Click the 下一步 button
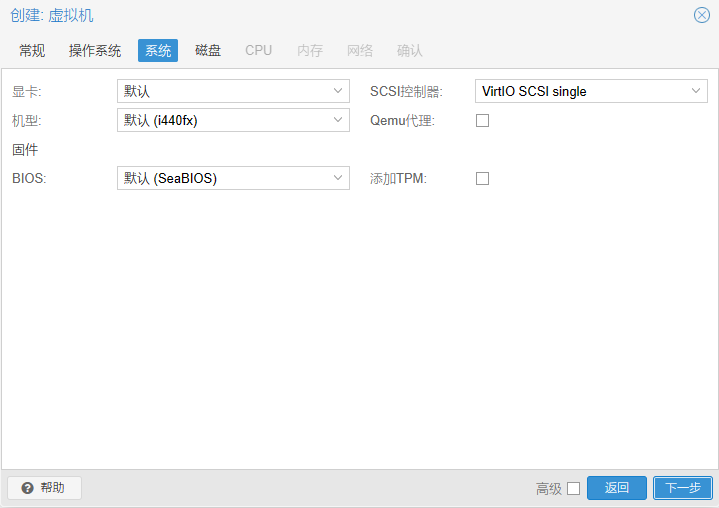This screenshot has height=508, width=719. tap(683, 488)
